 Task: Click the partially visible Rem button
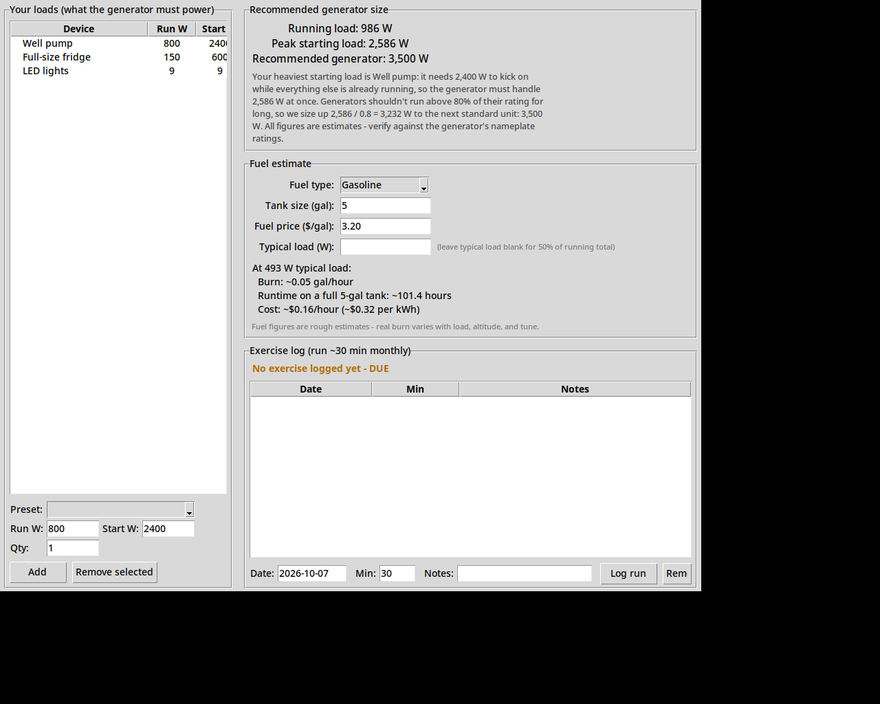(x=676, y=574)
